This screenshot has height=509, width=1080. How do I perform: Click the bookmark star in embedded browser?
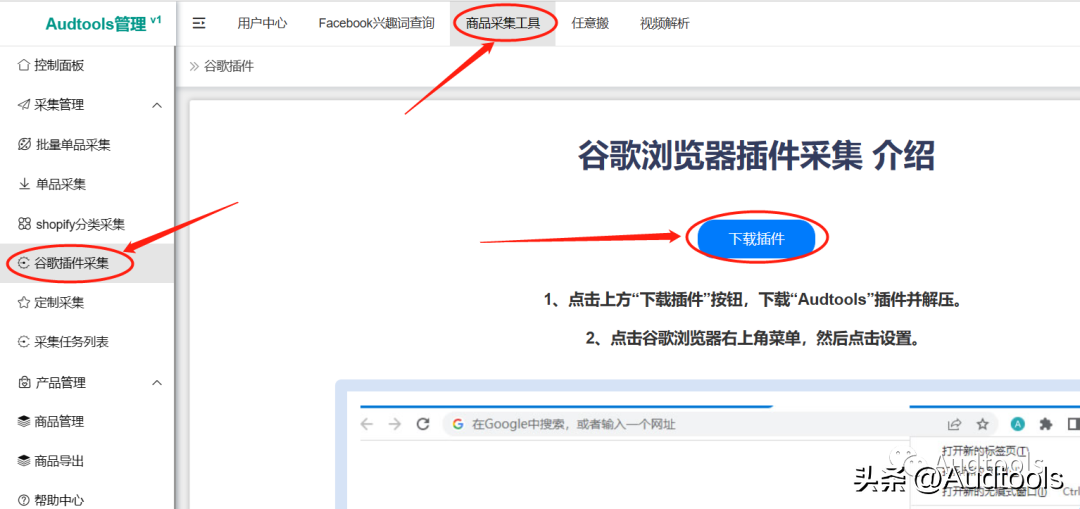pos(983,424)
